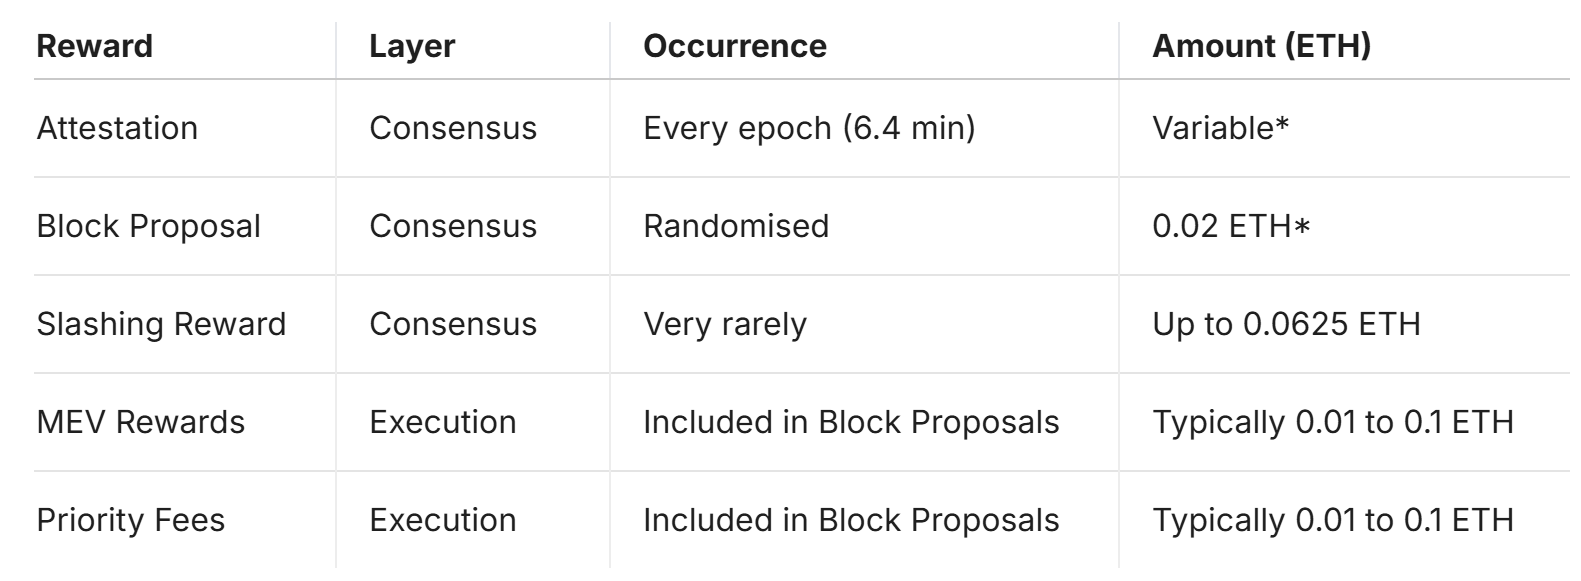1581x581 pixels.
Task: Click the 0.02 ETH* amount cell
Action: click(x=1231, y=227)
